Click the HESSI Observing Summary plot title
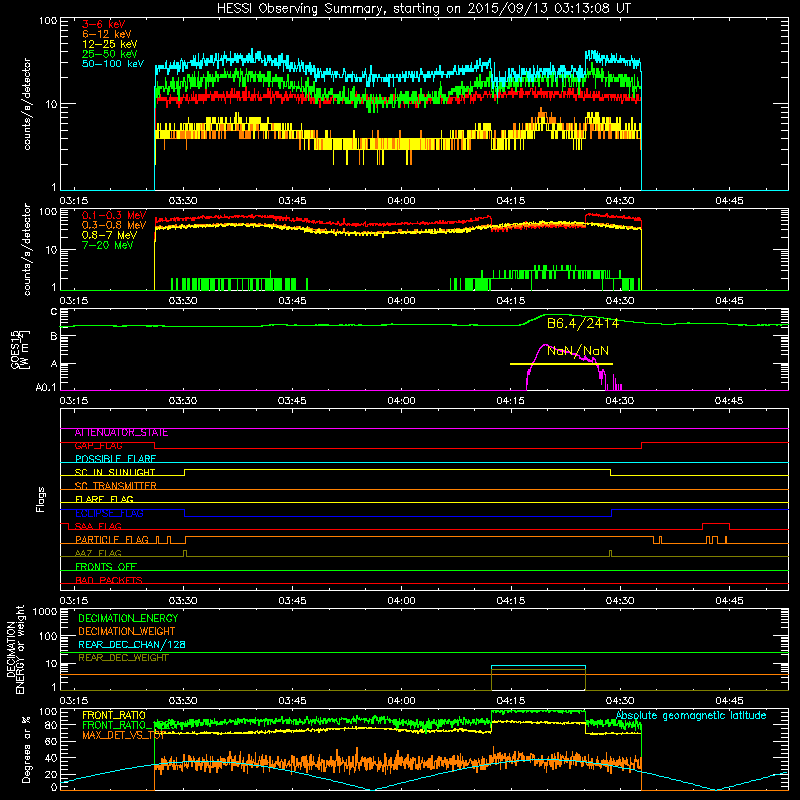 tap(423, 8)
